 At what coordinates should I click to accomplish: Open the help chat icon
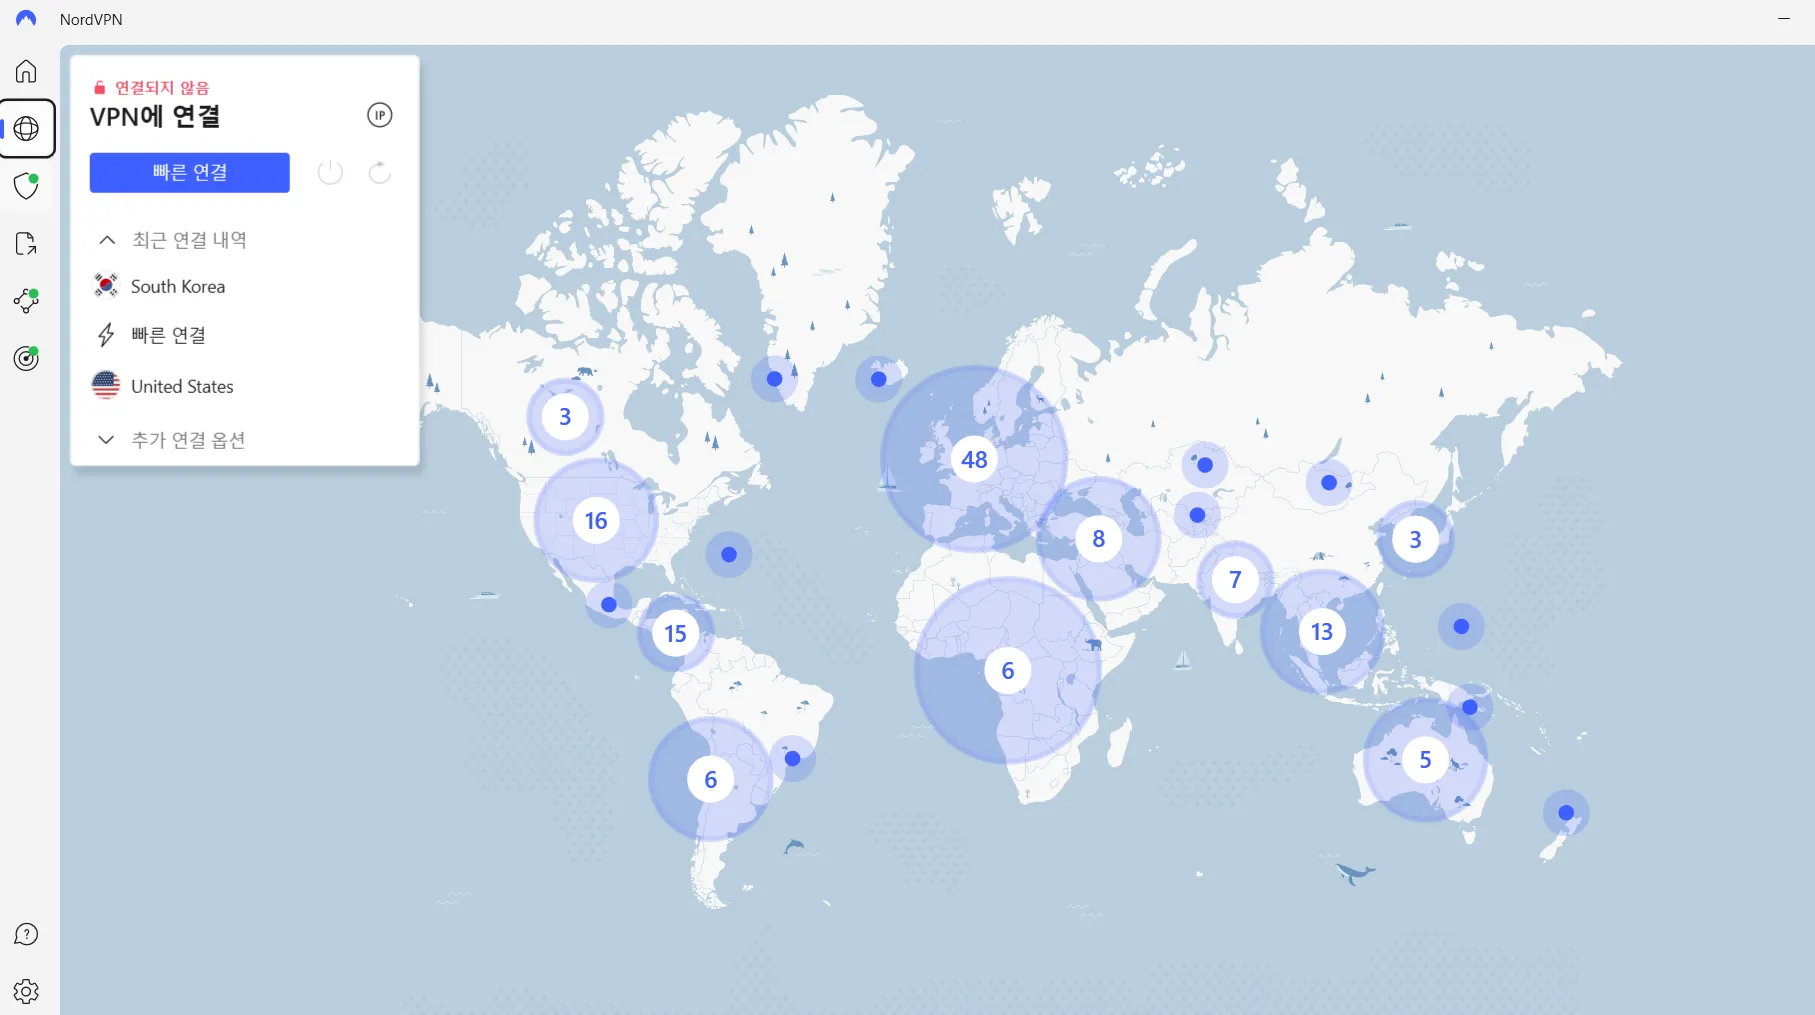(26, 934)
